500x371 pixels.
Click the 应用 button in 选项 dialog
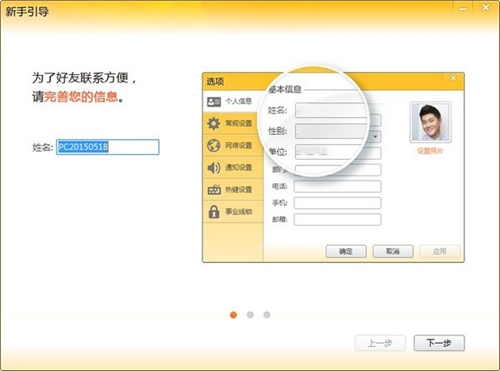[440, 251]
